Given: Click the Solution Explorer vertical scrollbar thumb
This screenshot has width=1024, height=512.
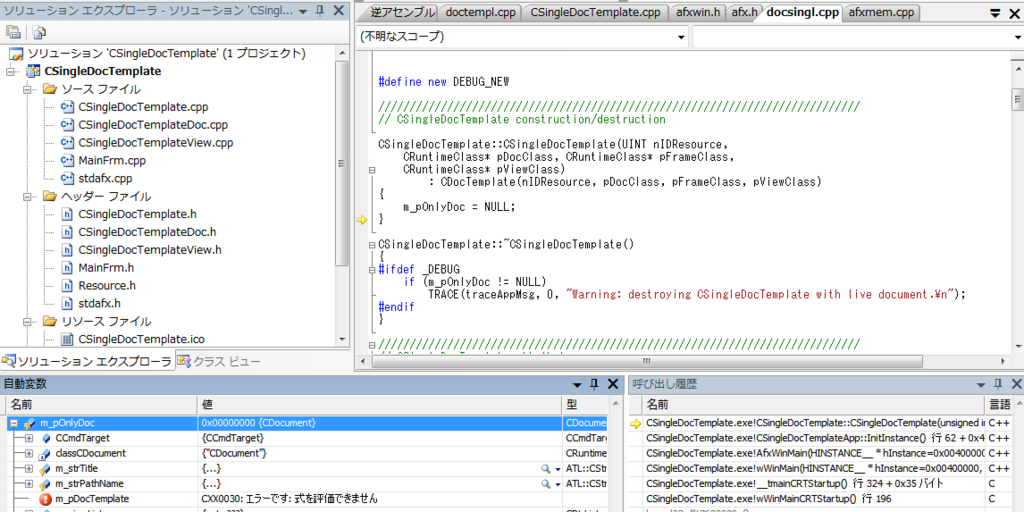Looking at the screenshot, I should 342,163.
